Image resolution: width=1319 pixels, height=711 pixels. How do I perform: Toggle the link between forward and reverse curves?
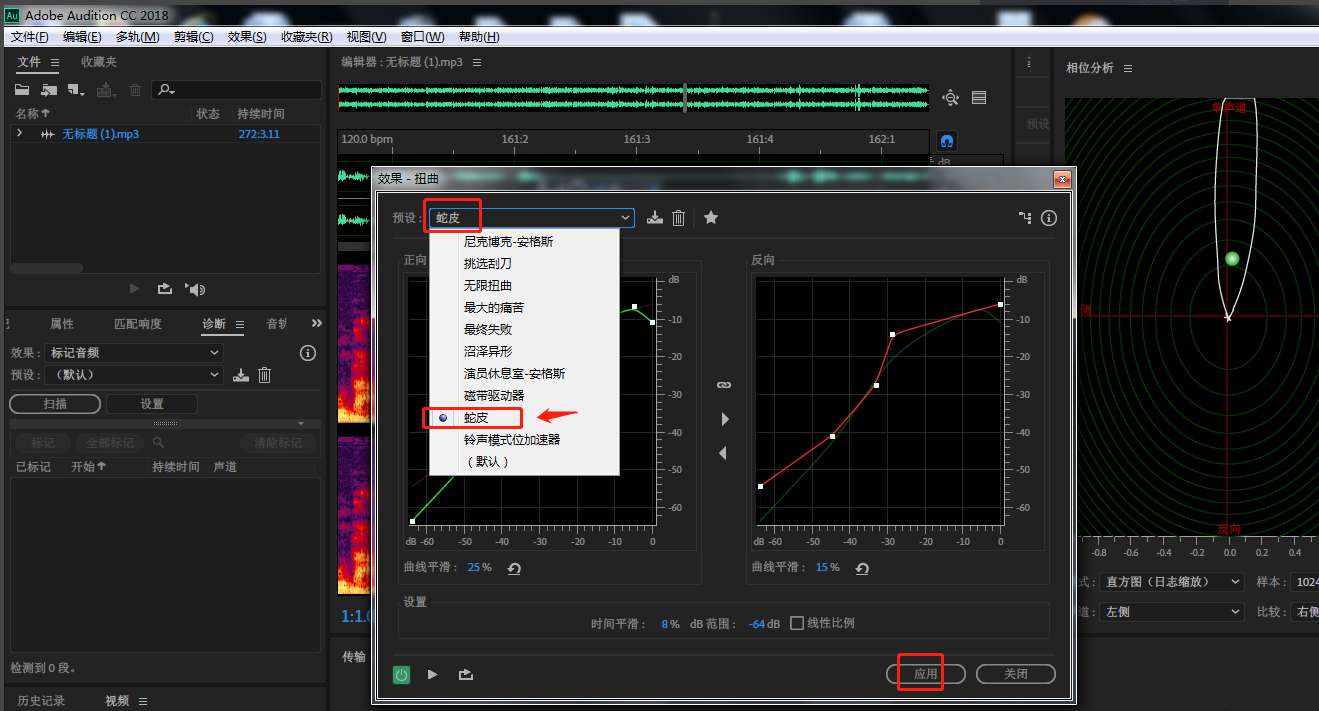coord(723,384)
